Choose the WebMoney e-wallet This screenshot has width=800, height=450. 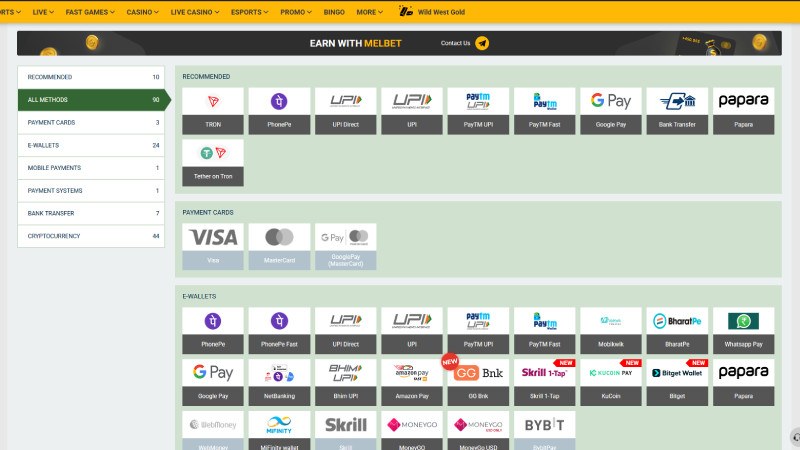[x=213, y=430]
